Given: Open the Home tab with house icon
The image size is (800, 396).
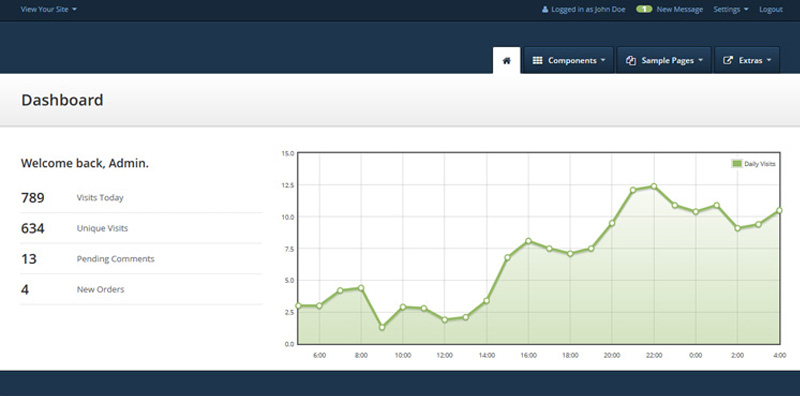Looking at the screenshot, I should pos(507,61).
